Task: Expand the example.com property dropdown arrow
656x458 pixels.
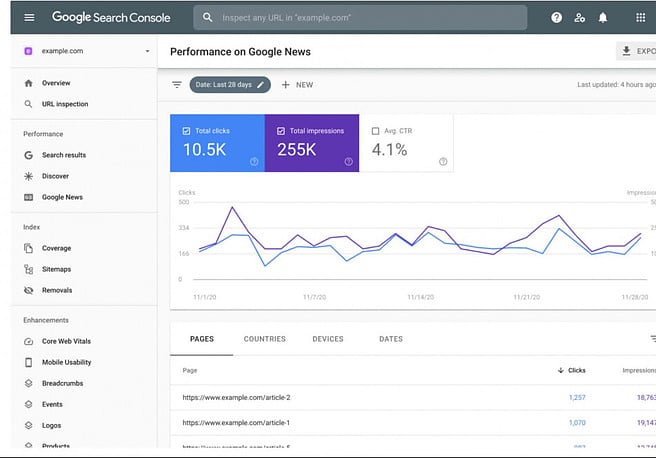Action: (147, 51)
